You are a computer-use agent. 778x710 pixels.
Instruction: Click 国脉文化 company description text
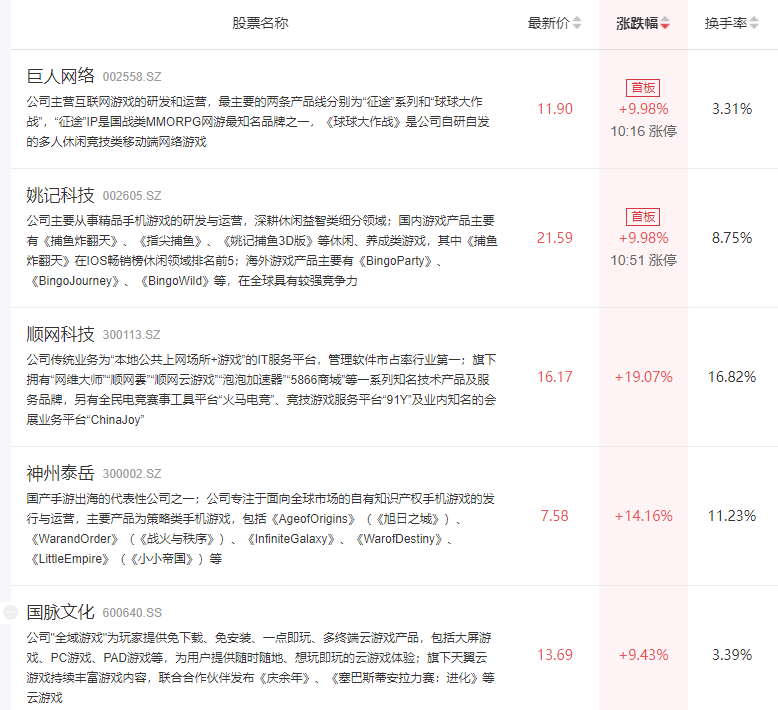pos(260,667)
